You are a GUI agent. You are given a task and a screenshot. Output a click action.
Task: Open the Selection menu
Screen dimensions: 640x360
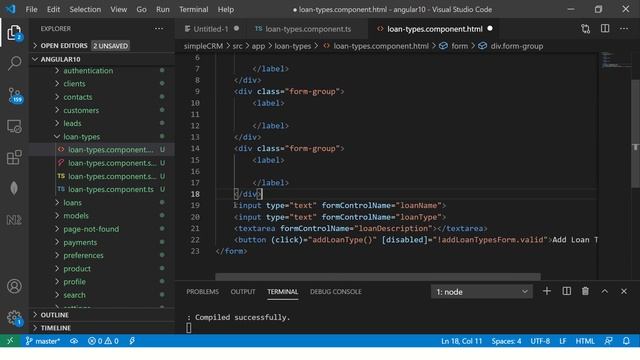point(85,9)
